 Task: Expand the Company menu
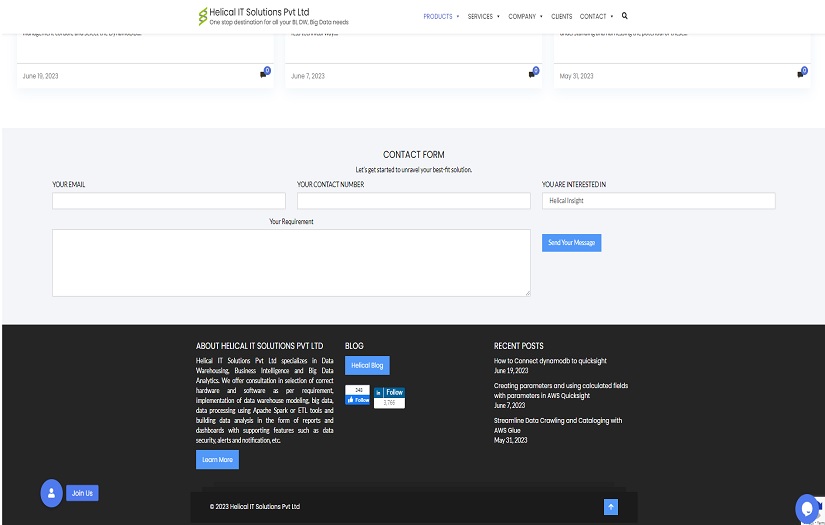(x=525, y=16)
